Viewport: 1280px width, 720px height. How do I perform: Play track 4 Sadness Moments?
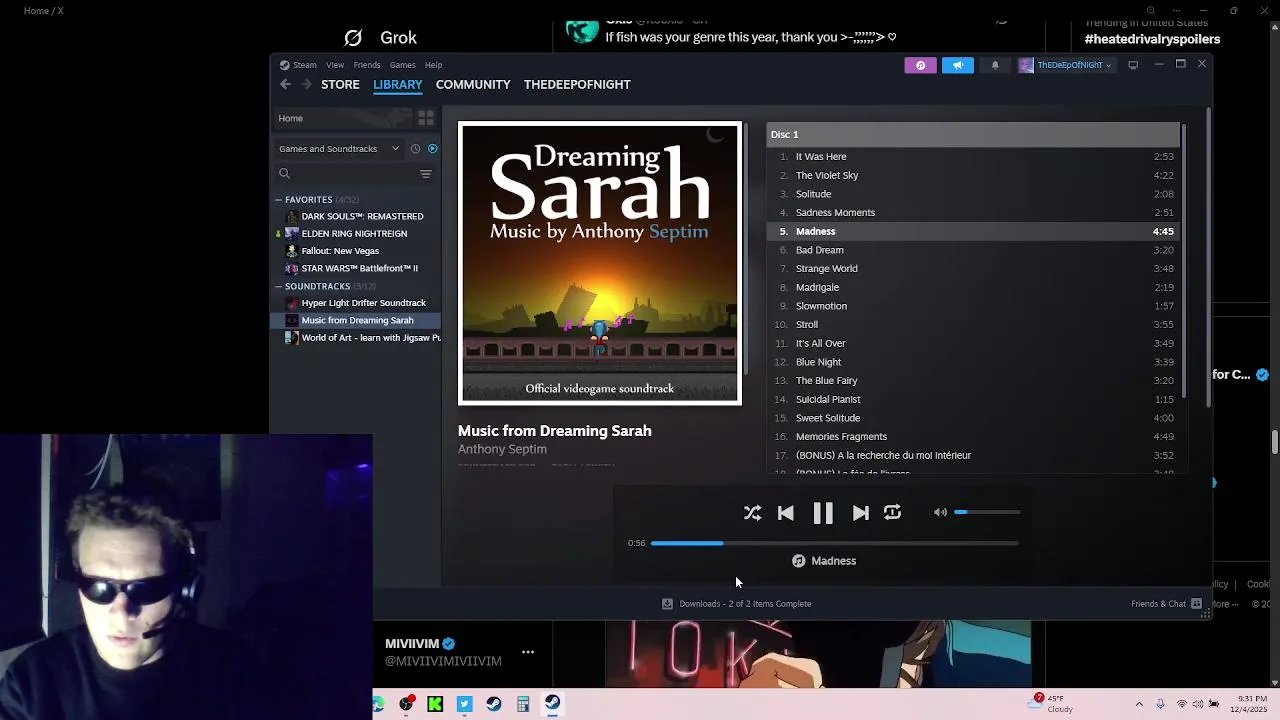[973, 213]
